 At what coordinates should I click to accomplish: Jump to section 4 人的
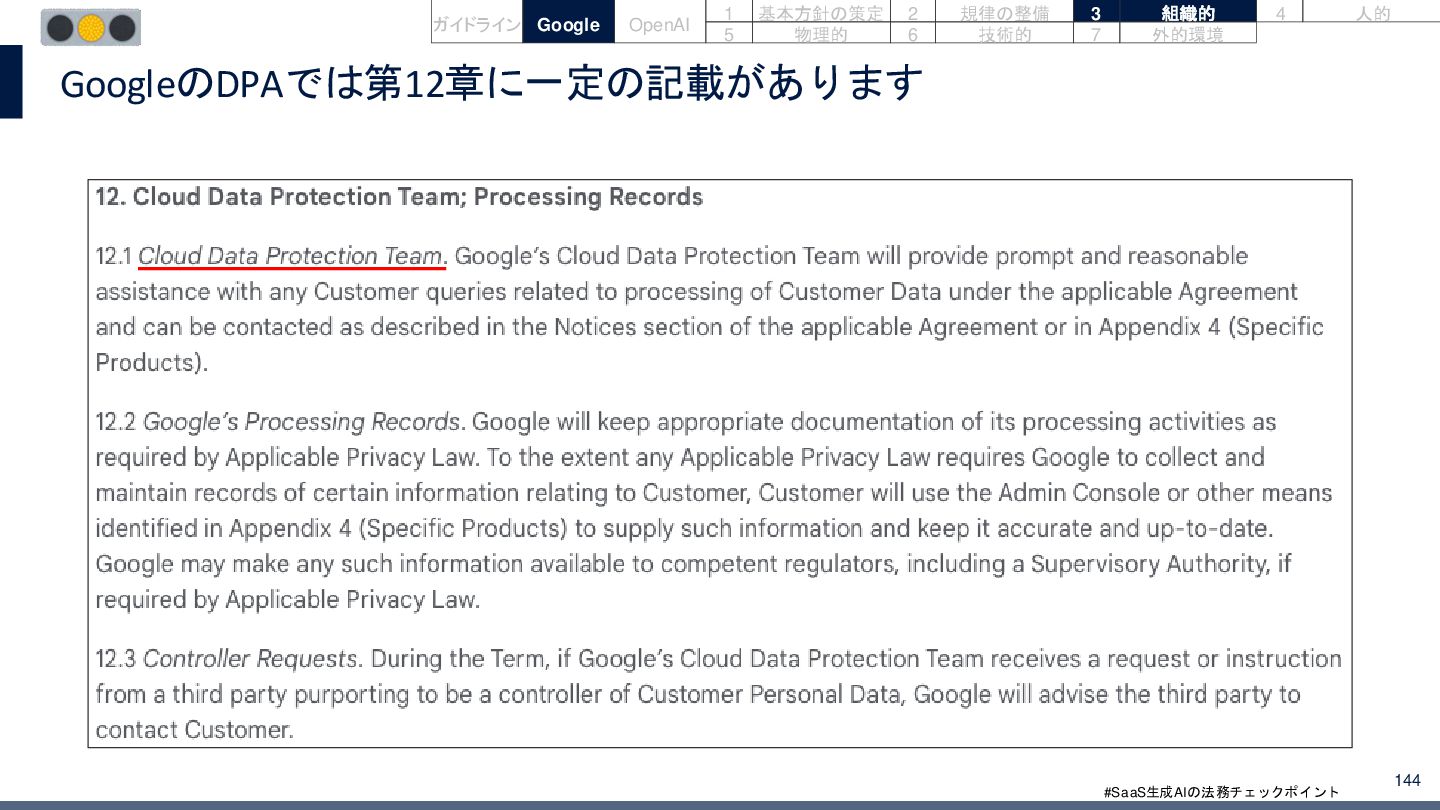[1372, 13]
